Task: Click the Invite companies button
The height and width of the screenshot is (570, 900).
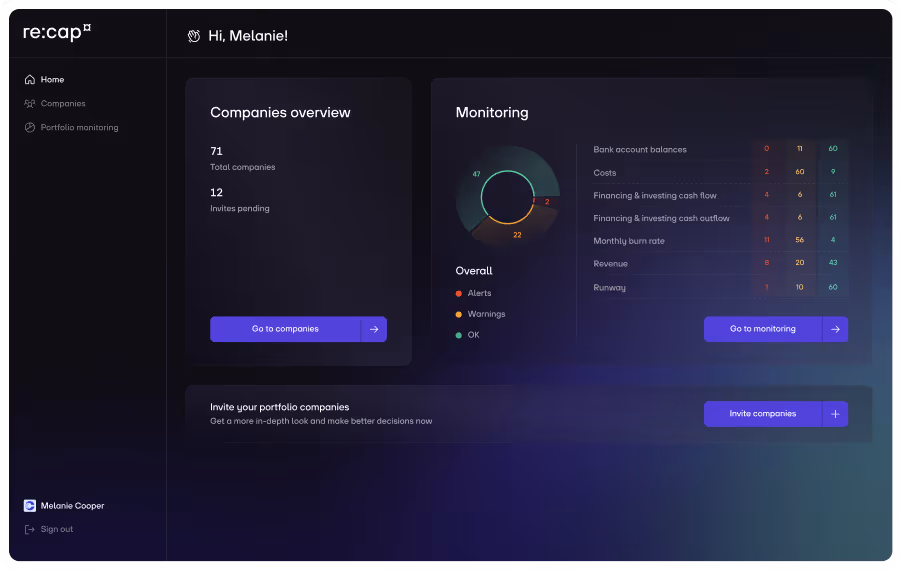Action: pyautogui.click(x=776, y=414)
